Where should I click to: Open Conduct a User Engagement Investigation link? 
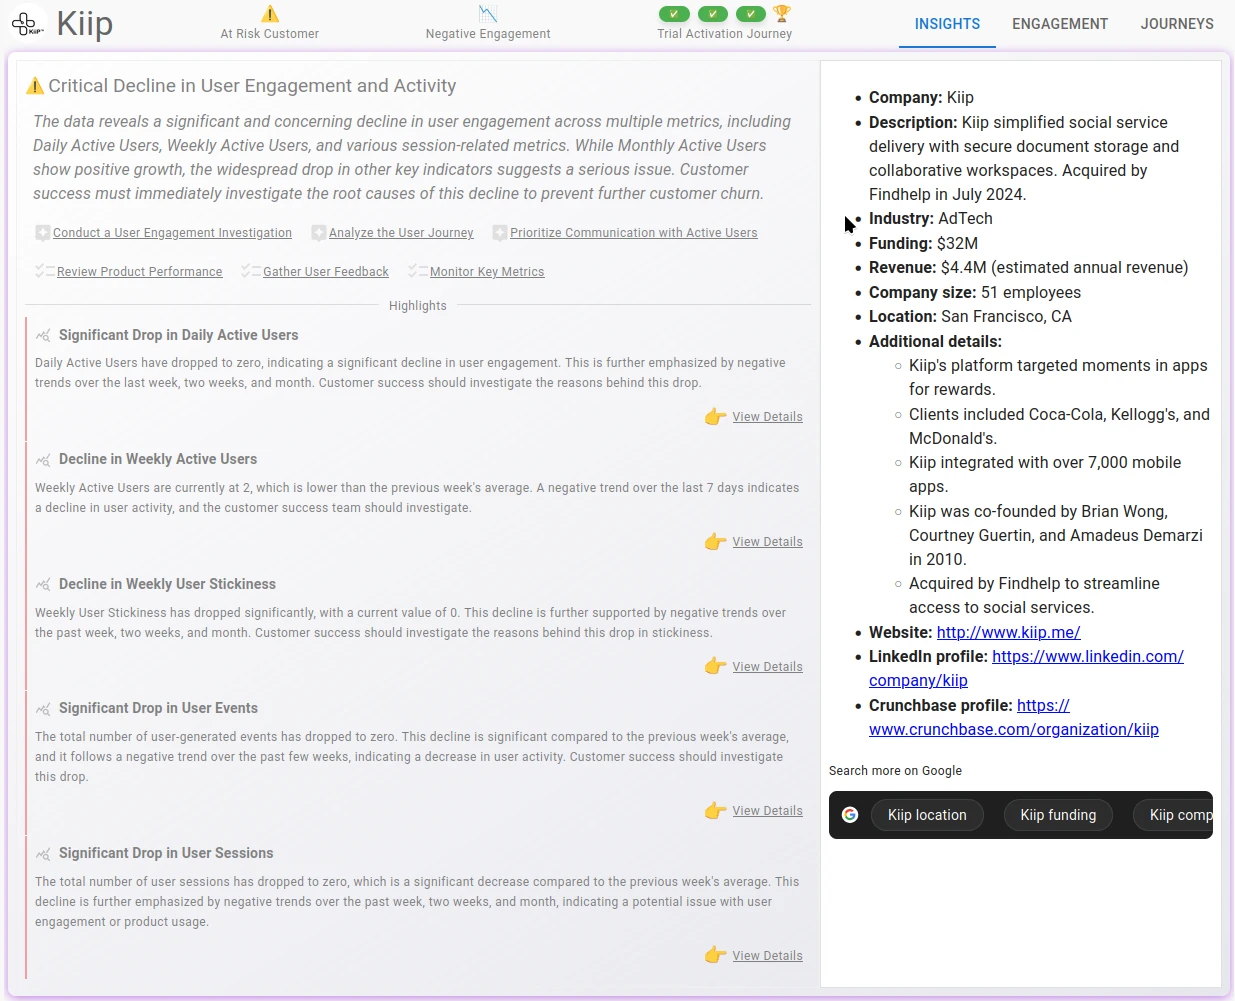tap(172, 233)
